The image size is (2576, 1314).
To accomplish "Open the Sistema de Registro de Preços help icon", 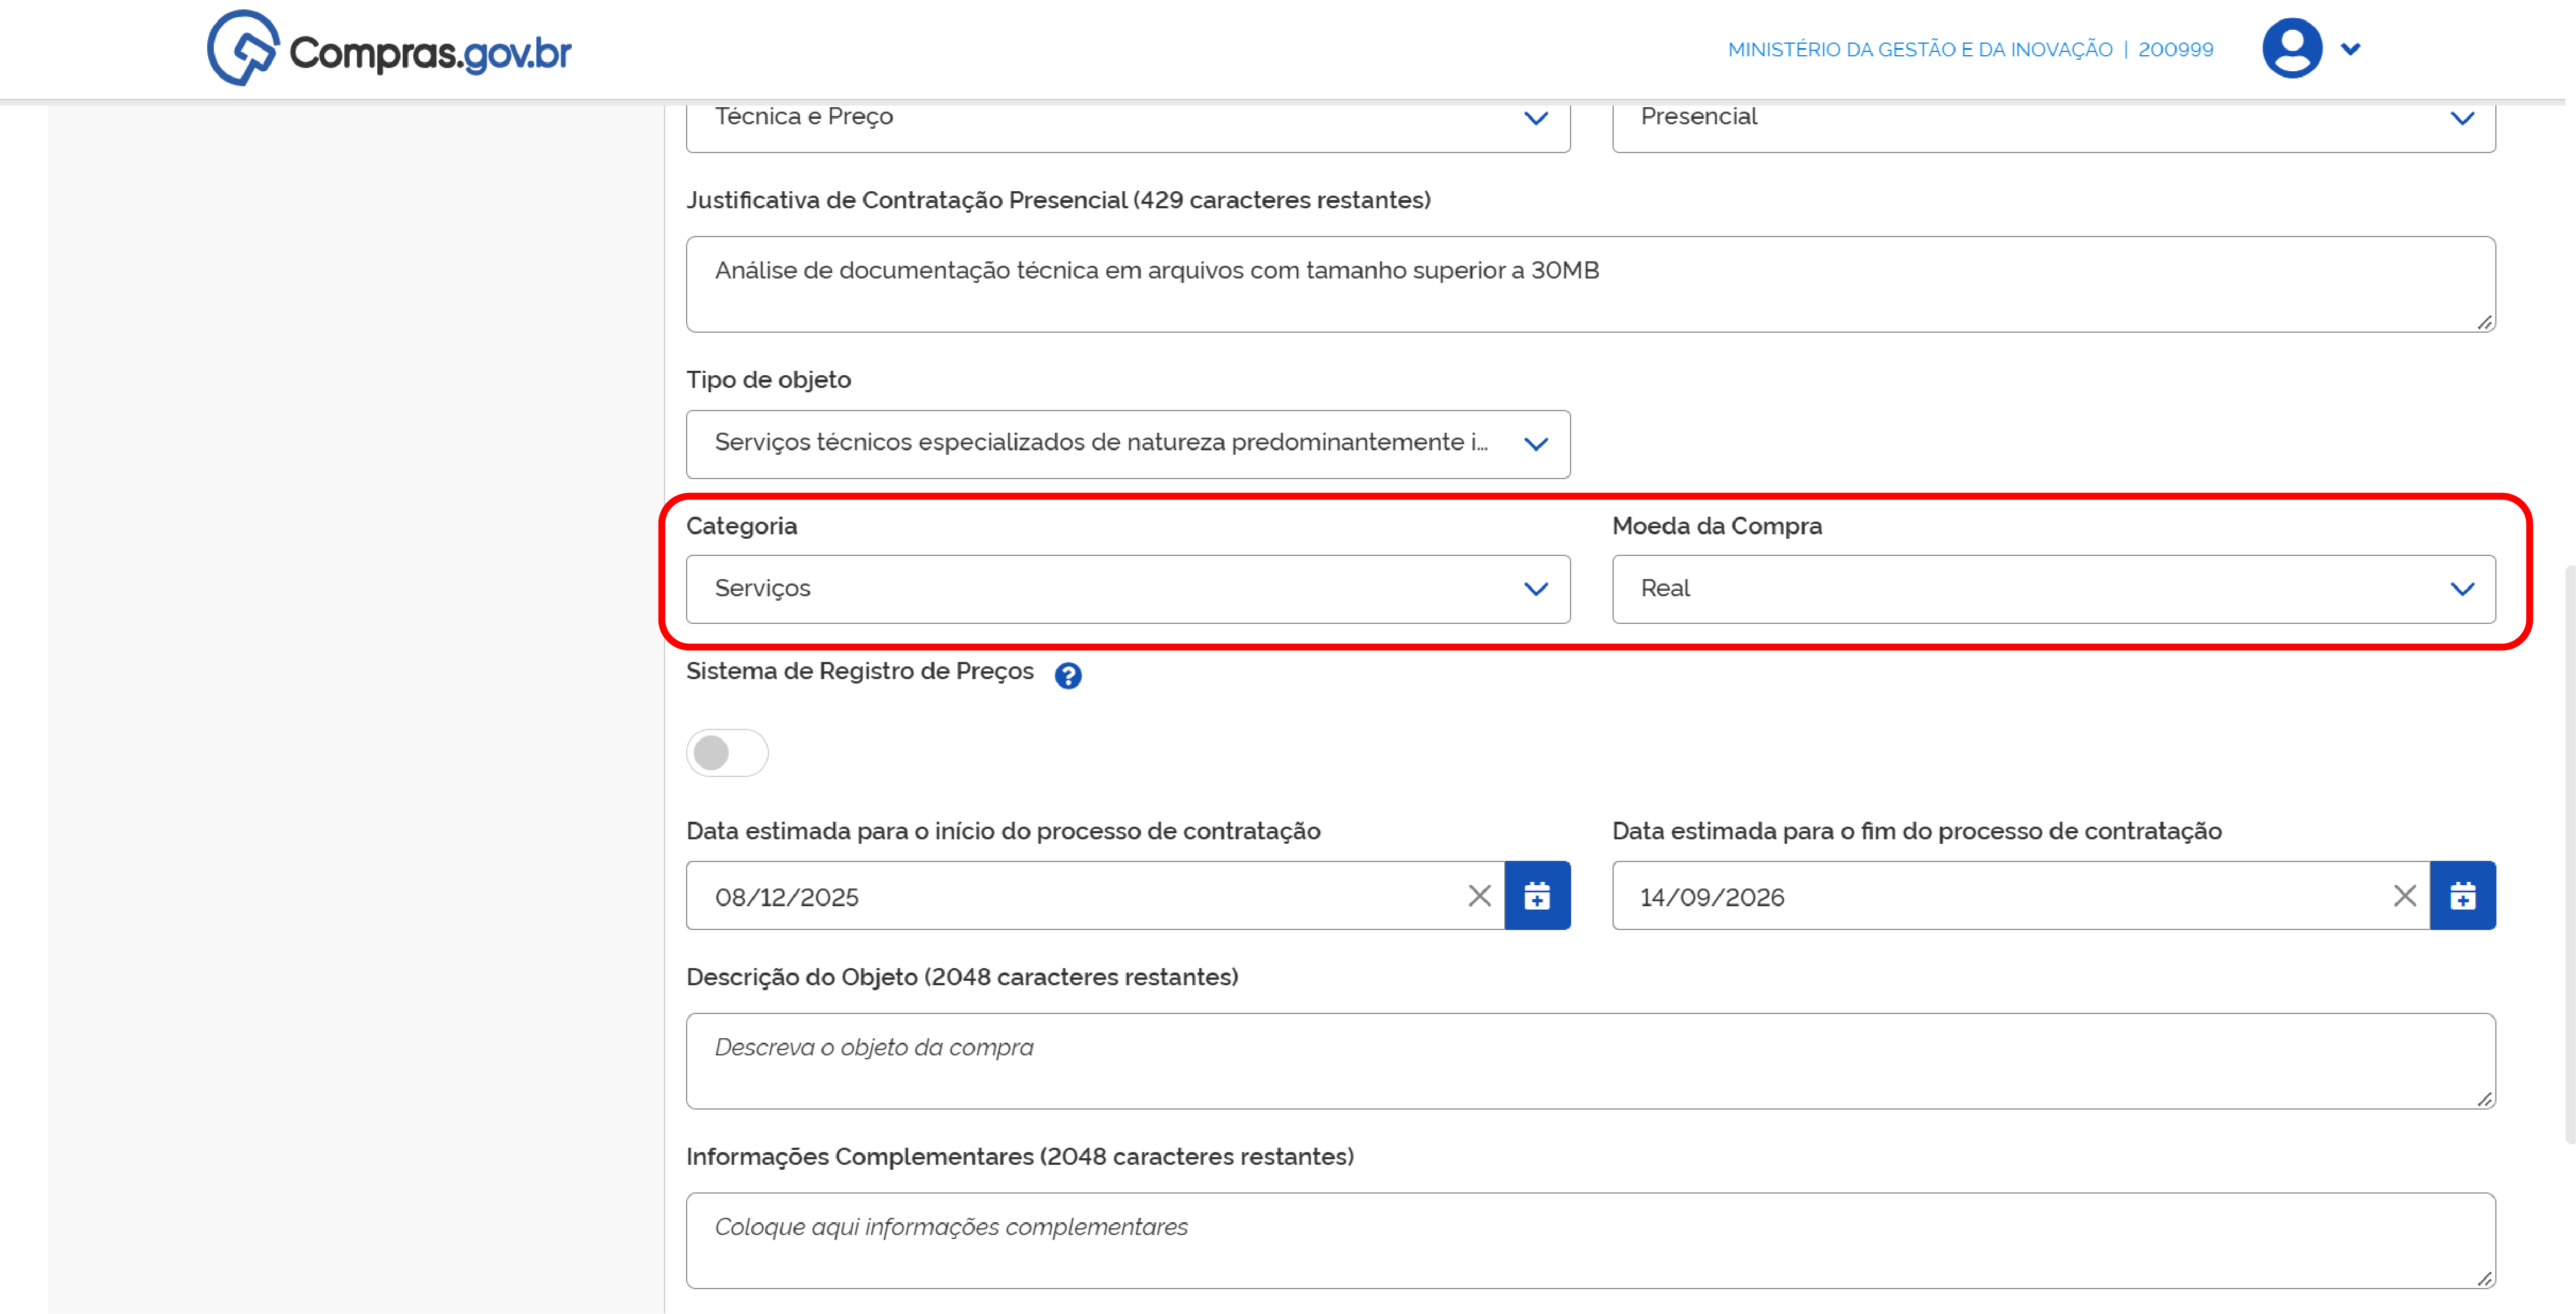I will (x=1068, y=676).
